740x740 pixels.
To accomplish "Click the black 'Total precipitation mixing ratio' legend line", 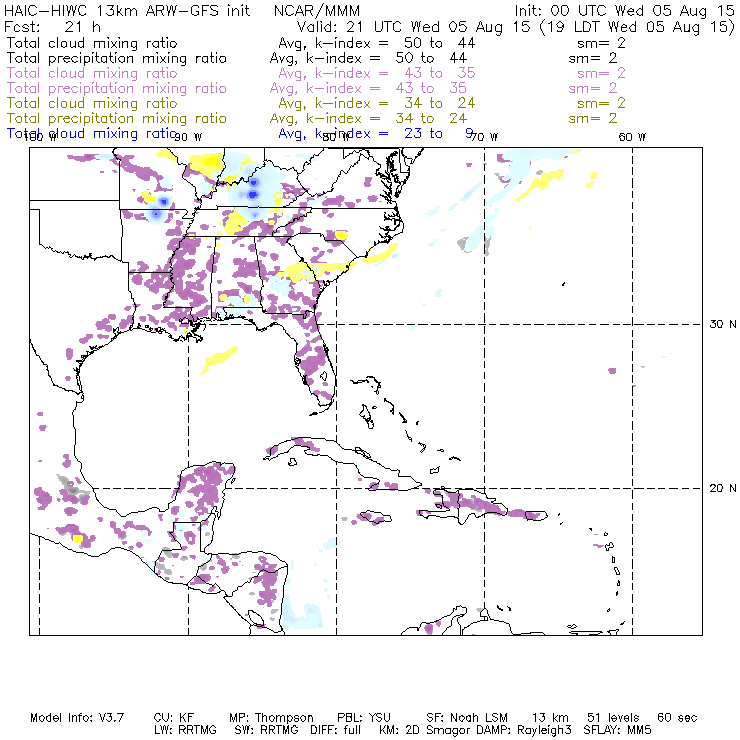I will pyautogui.click(x=117, y=58).
